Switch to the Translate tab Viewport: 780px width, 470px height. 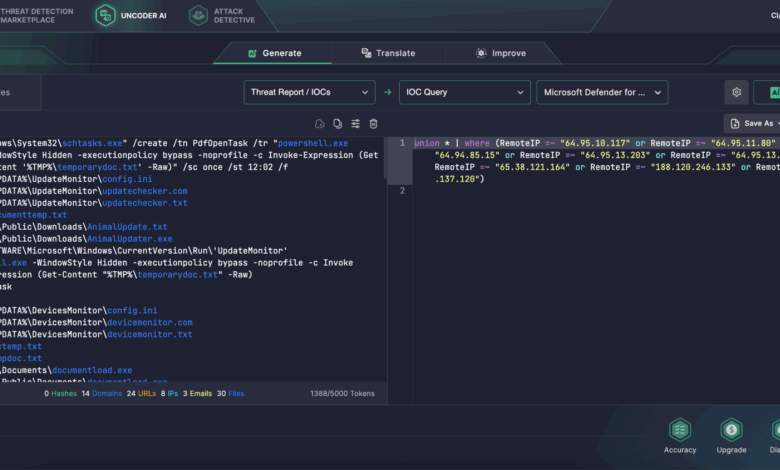coord(388,53)
